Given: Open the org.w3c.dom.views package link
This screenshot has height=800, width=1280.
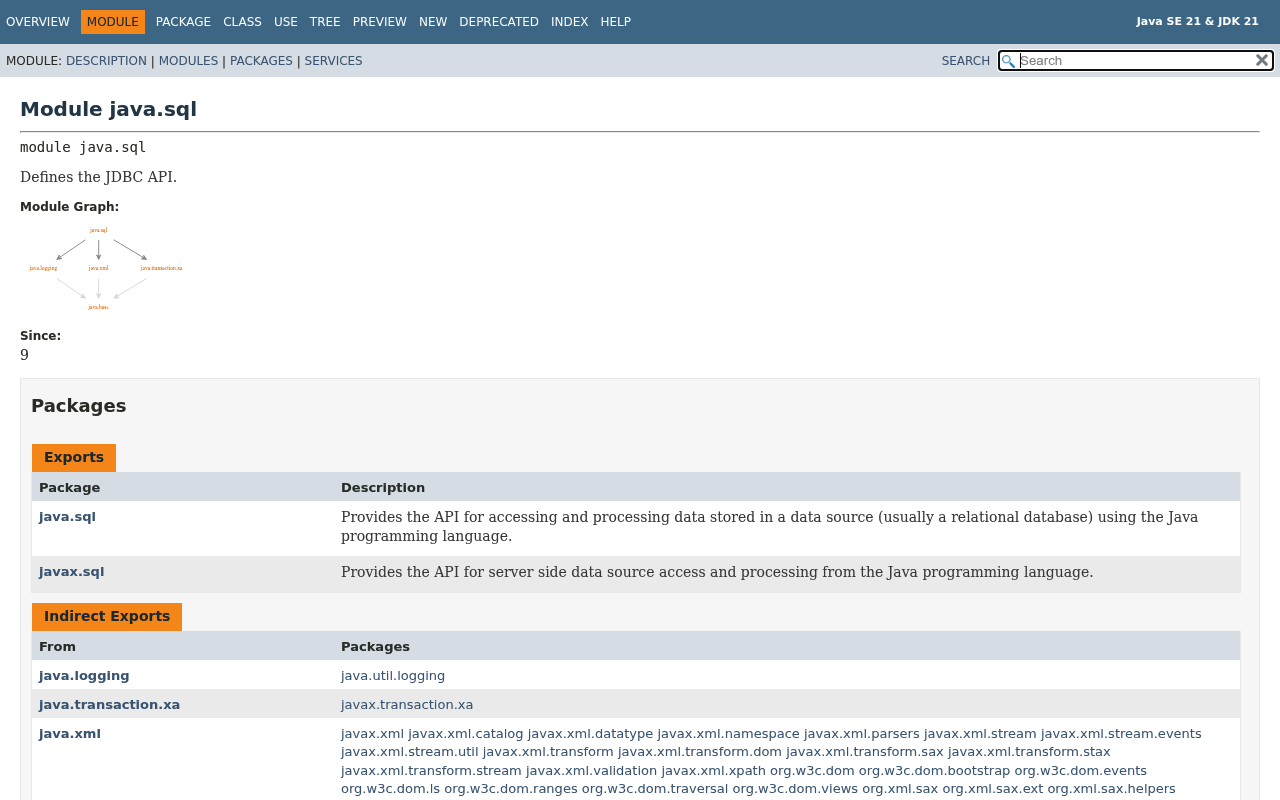Looking at the screenshot, I should pyautogui.click(x=795, y=789).
